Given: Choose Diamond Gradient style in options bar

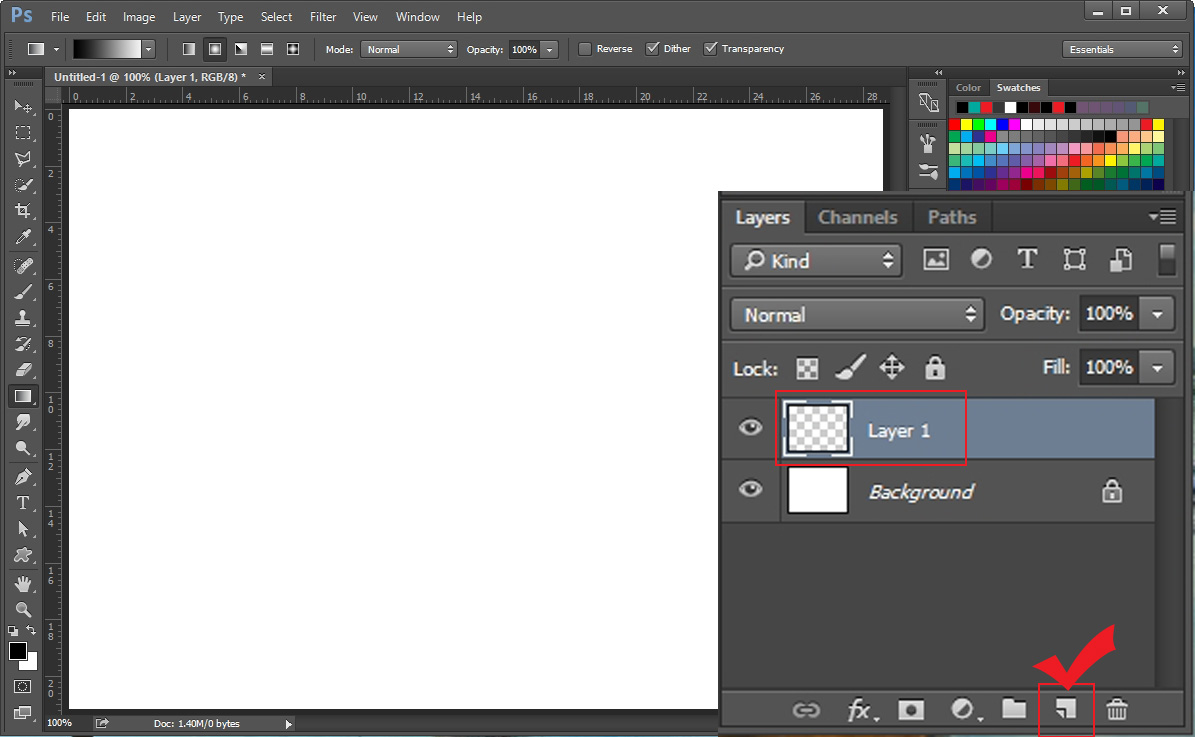Looking at the screenshot, I should tap(293, 49).
